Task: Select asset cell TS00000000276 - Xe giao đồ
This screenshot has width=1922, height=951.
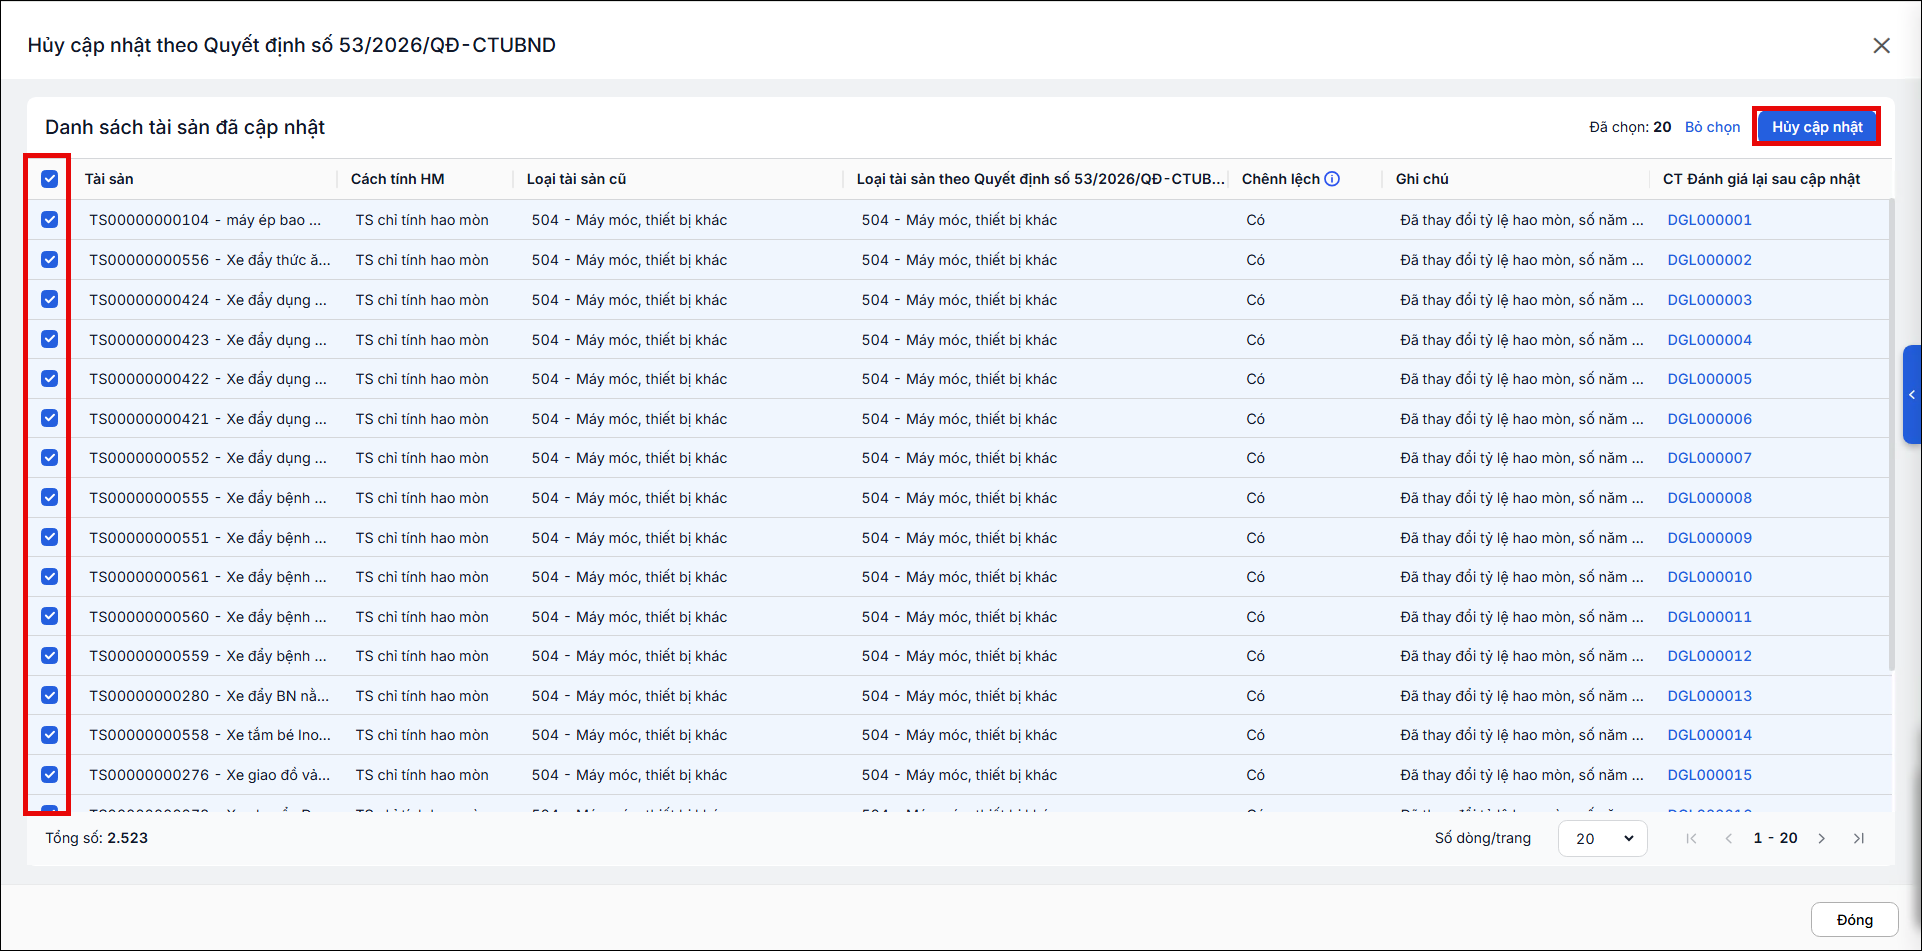Action: [209, 775]
